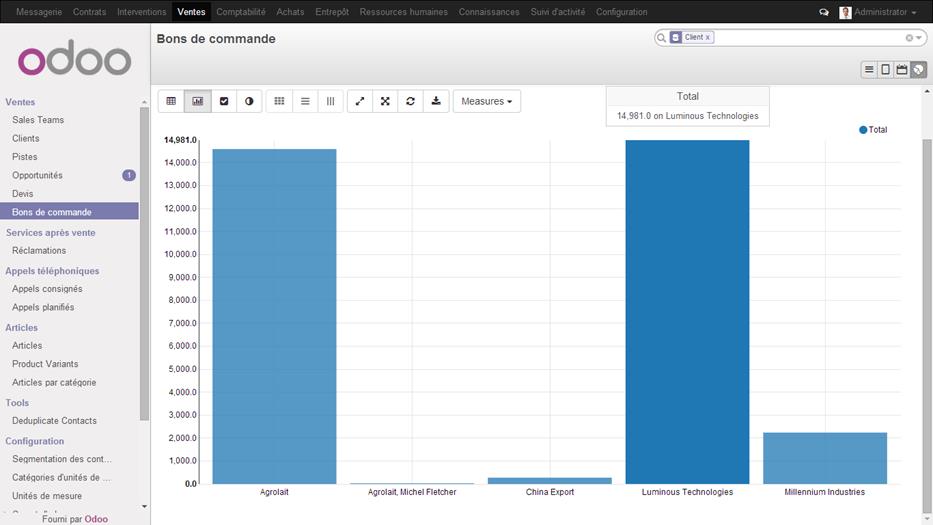Open Appels consignés in sidebar
The height and width of the screenshot is (525, 933).
click(47, 289)
